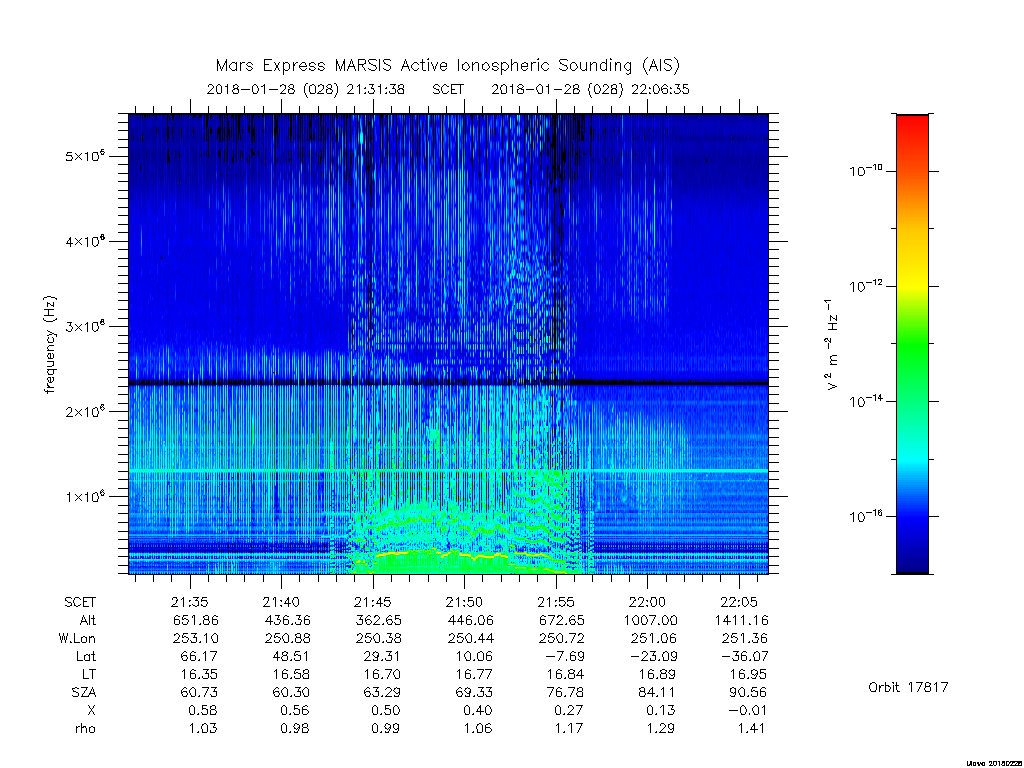Click the SZA value '69.33'
This screenshot has height=768, width=1024.
473,692
